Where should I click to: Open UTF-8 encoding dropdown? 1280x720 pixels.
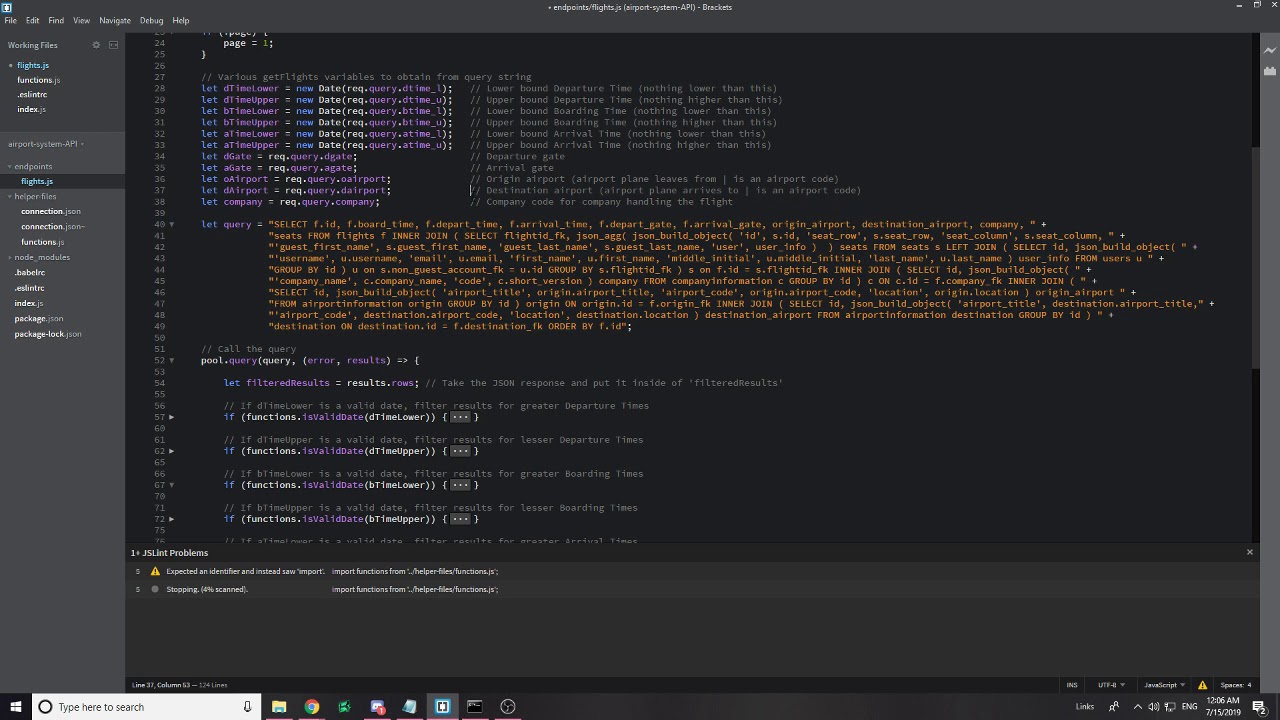(1111, 685)
